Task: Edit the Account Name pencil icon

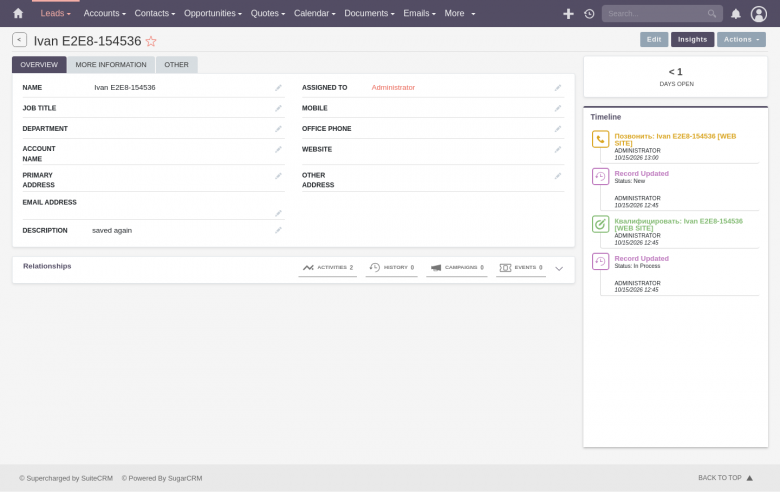Action: (278, 149)
